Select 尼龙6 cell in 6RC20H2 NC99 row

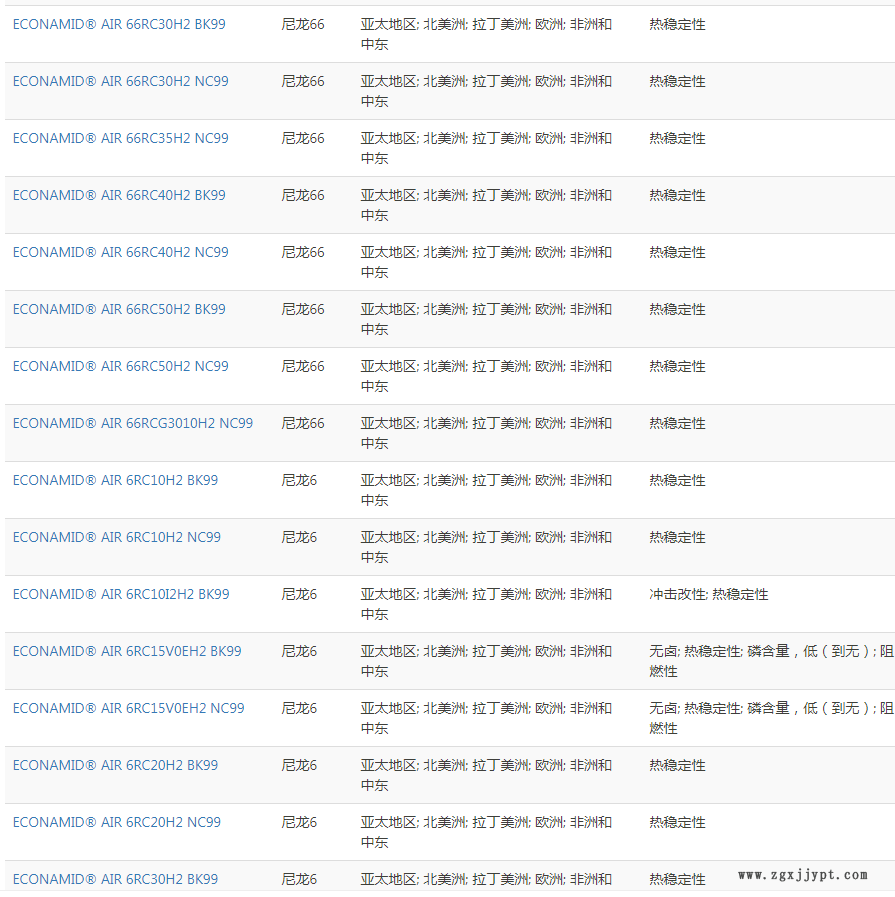click(299, 822)
